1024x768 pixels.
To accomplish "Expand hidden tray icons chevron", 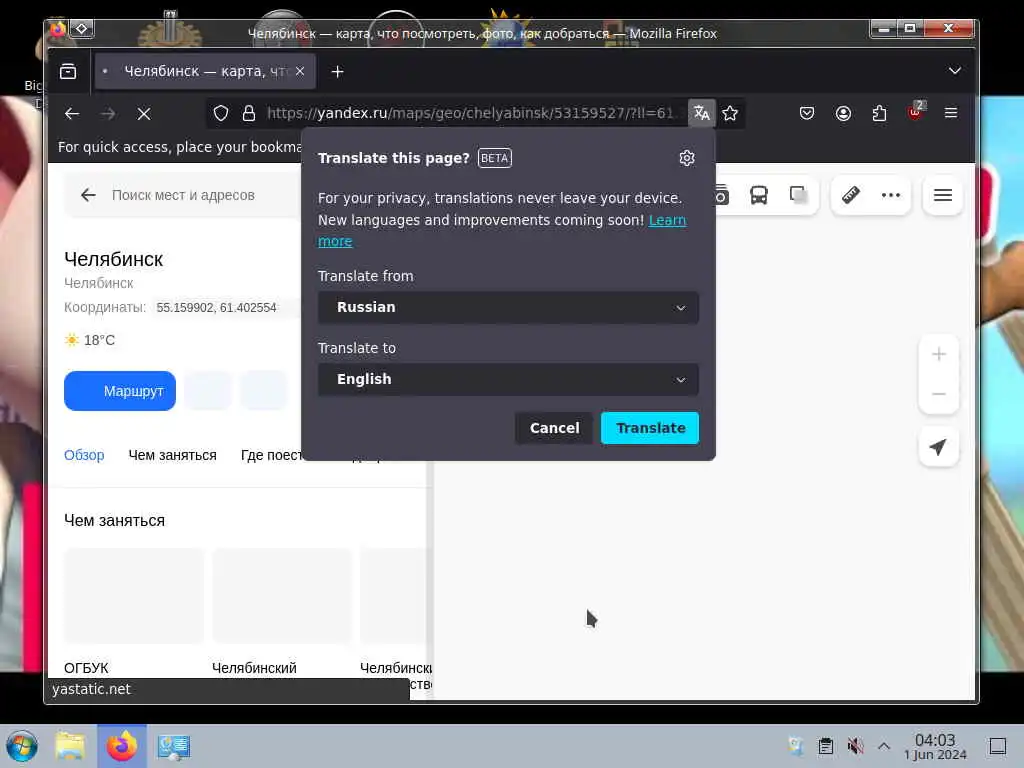I will 884,746.
